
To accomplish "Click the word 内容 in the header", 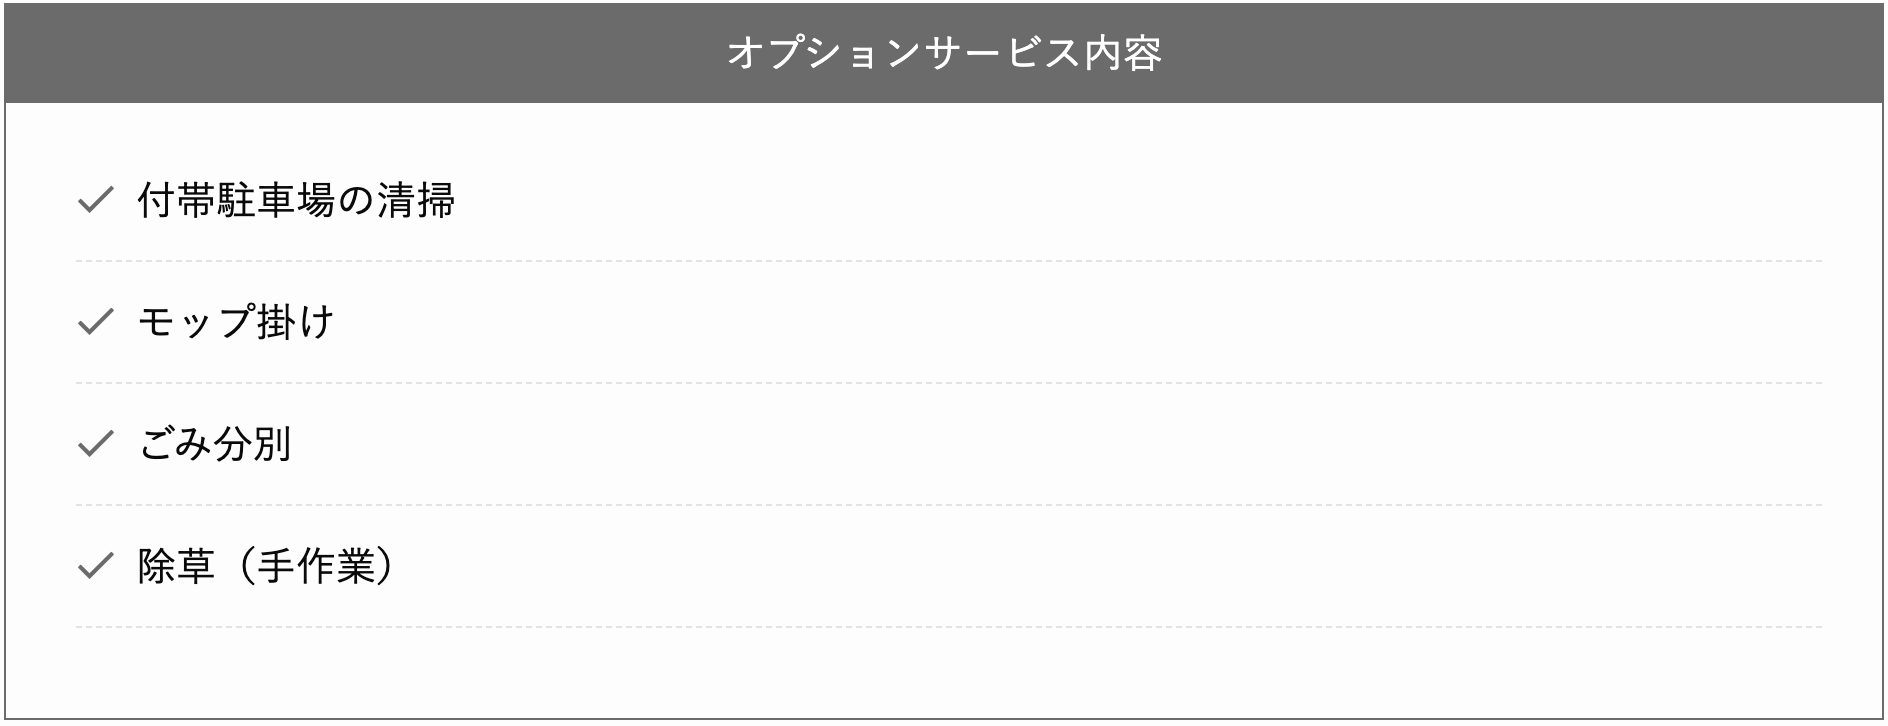I will click(1123, 53).
